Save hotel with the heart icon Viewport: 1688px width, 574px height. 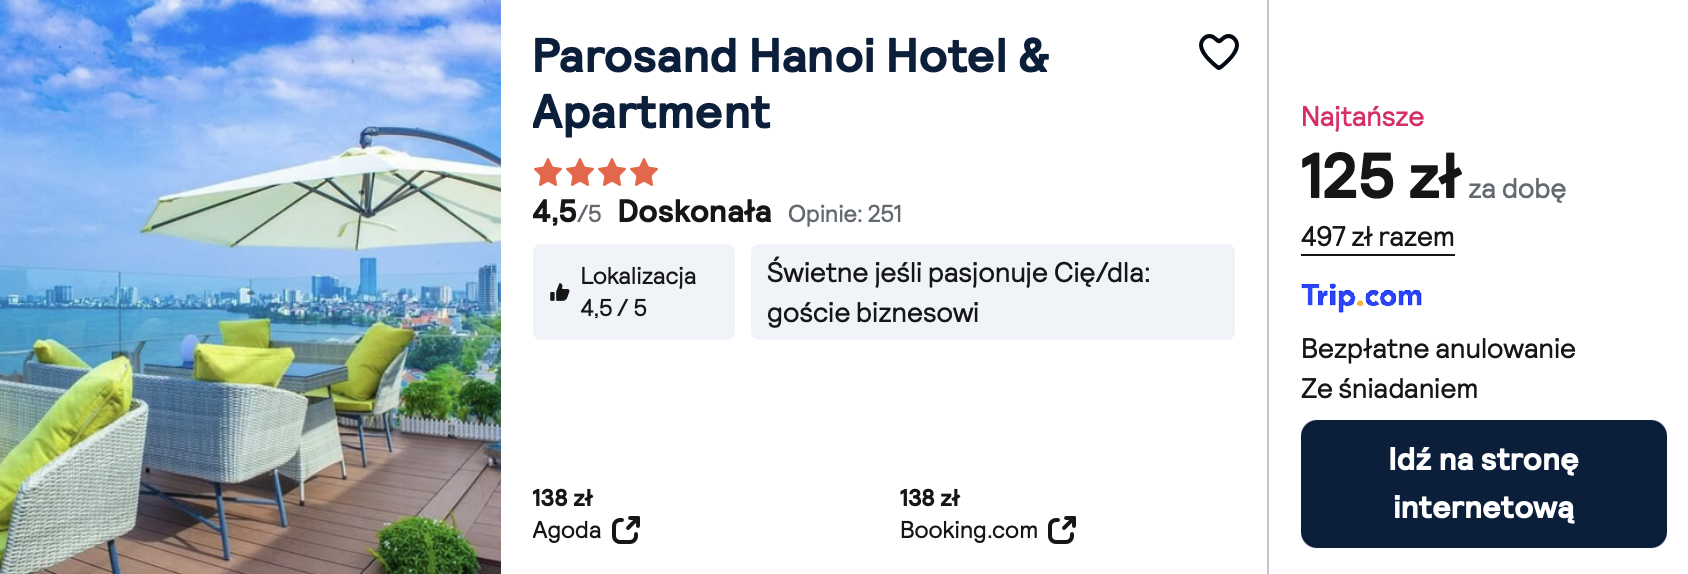1218,52
